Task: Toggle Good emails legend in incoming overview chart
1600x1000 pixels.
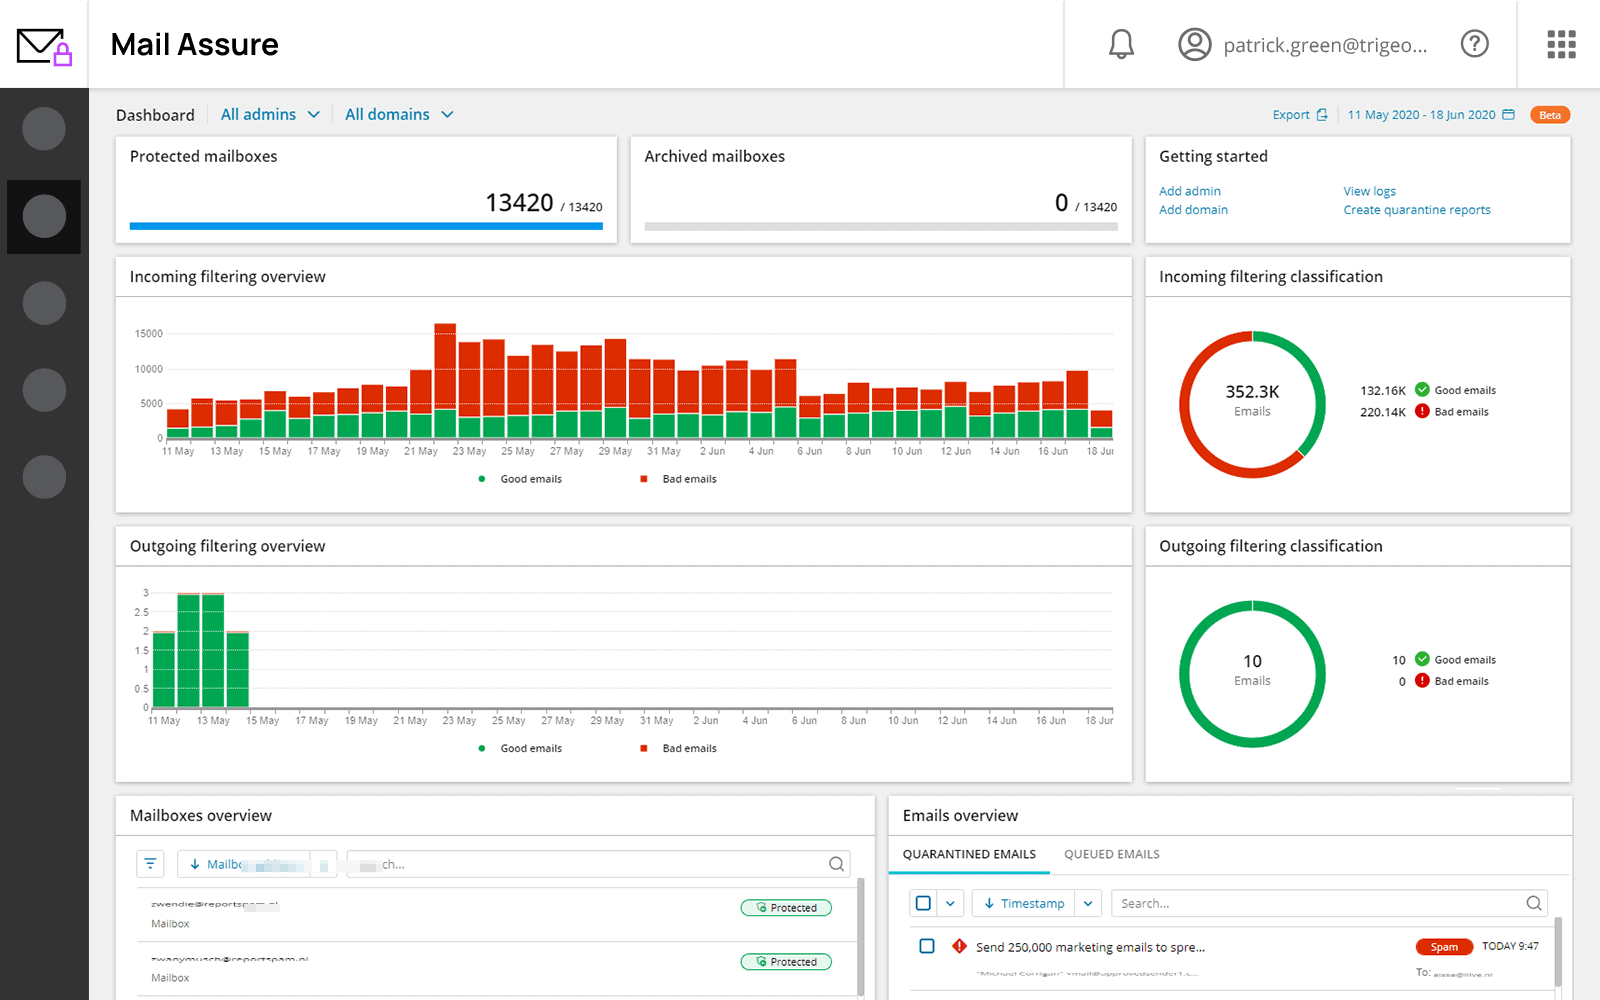Action: [x=520, y=479]
